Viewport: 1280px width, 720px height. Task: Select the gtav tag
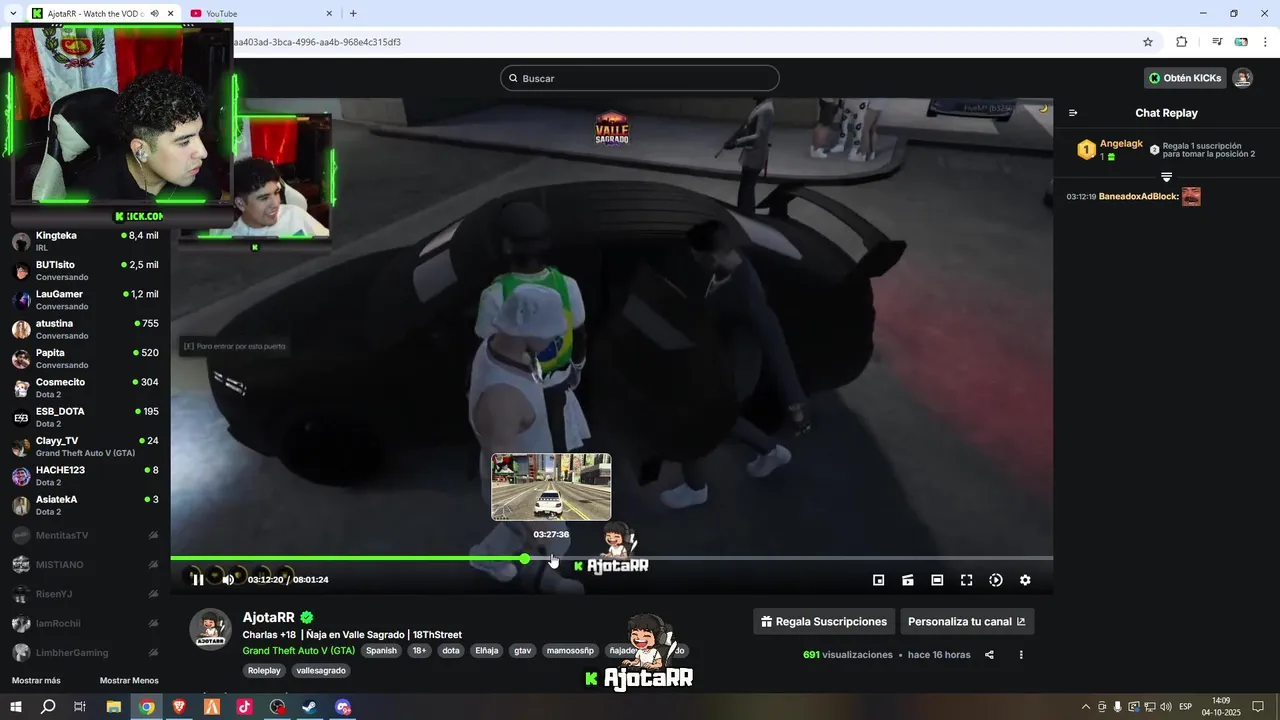(x=523, y=650)
